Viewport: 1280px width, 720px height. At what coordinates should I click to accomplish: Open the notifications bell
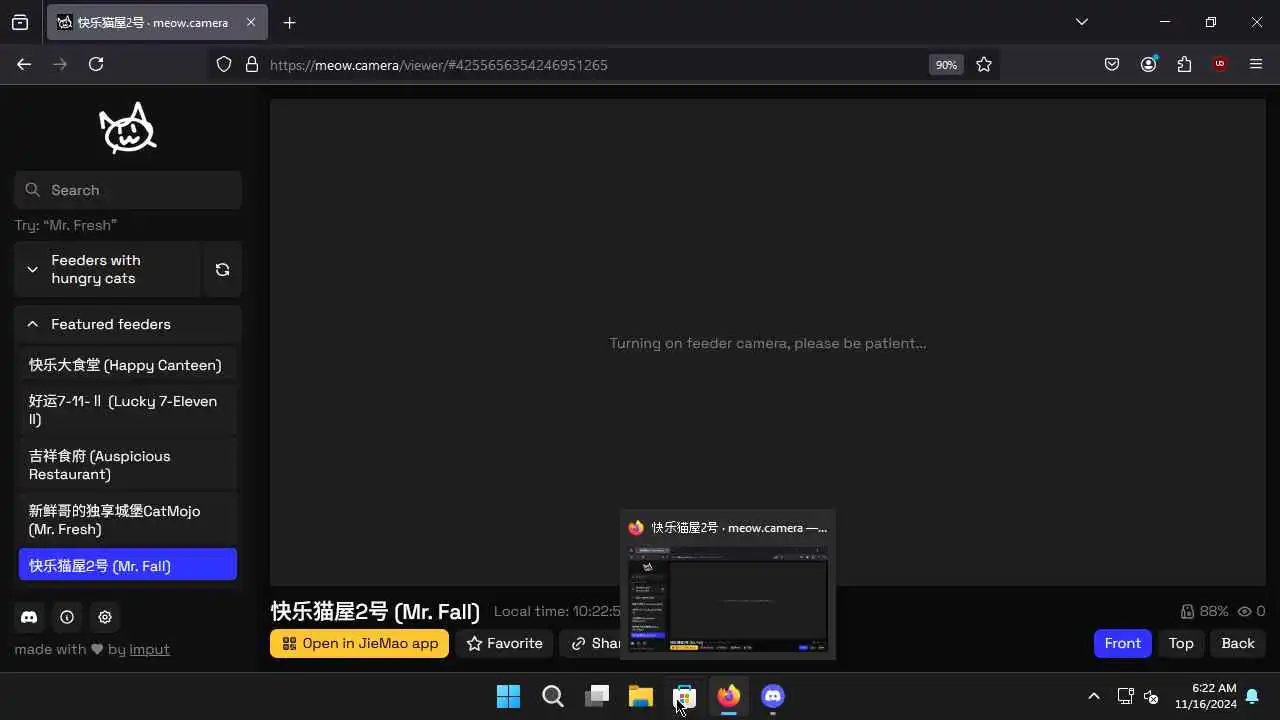pyautogui.click(x=1252, y=696)
